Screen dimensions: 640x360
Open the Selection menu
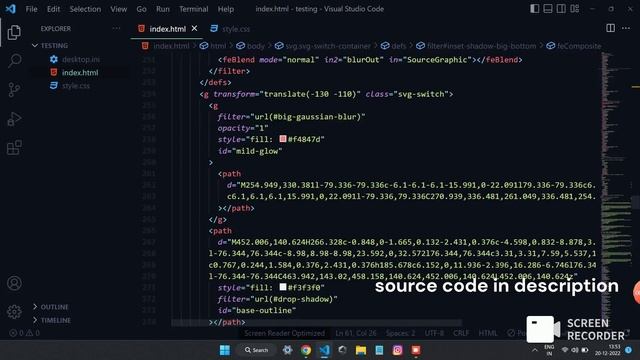pyautogui.click(x=85, y=9)
